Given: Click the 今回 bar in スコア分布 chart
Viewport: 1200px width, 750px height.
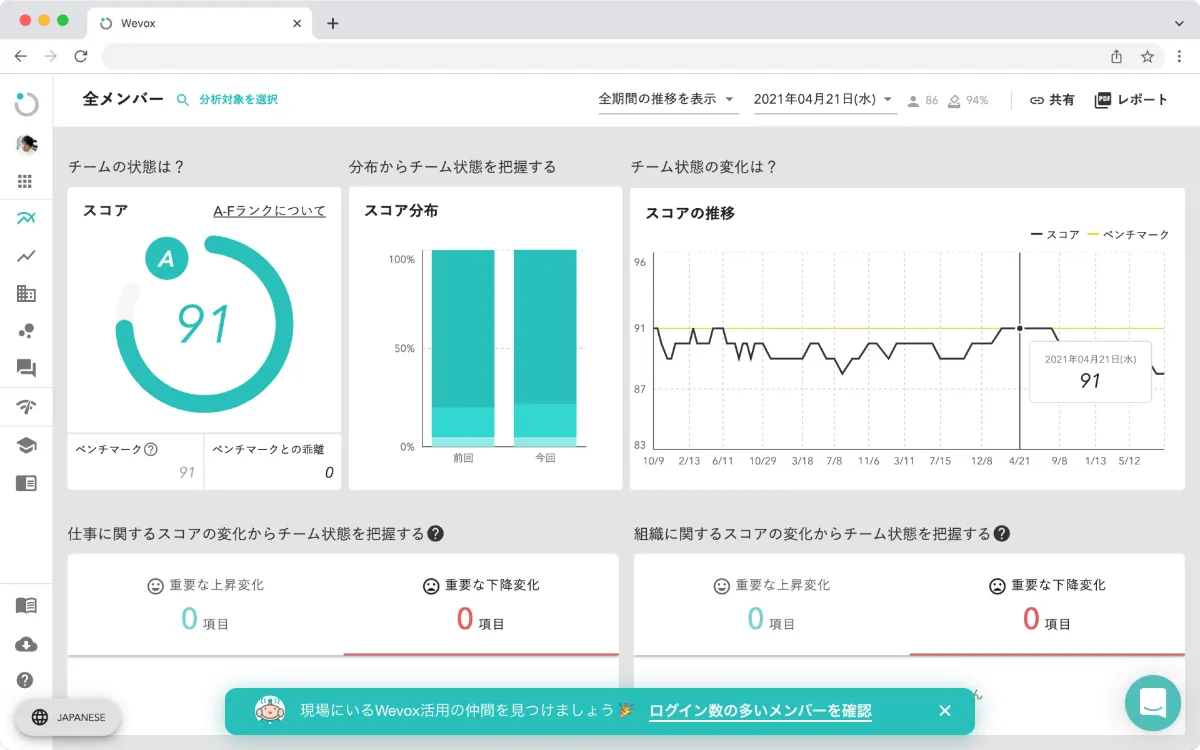Looking at the screenshot, I should [545, 345].
